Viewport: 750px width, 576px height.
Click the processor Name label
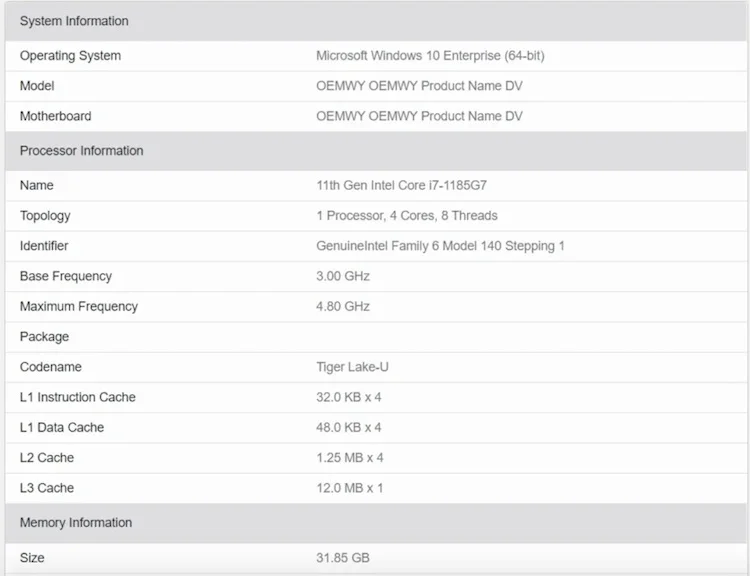point(36,185)
